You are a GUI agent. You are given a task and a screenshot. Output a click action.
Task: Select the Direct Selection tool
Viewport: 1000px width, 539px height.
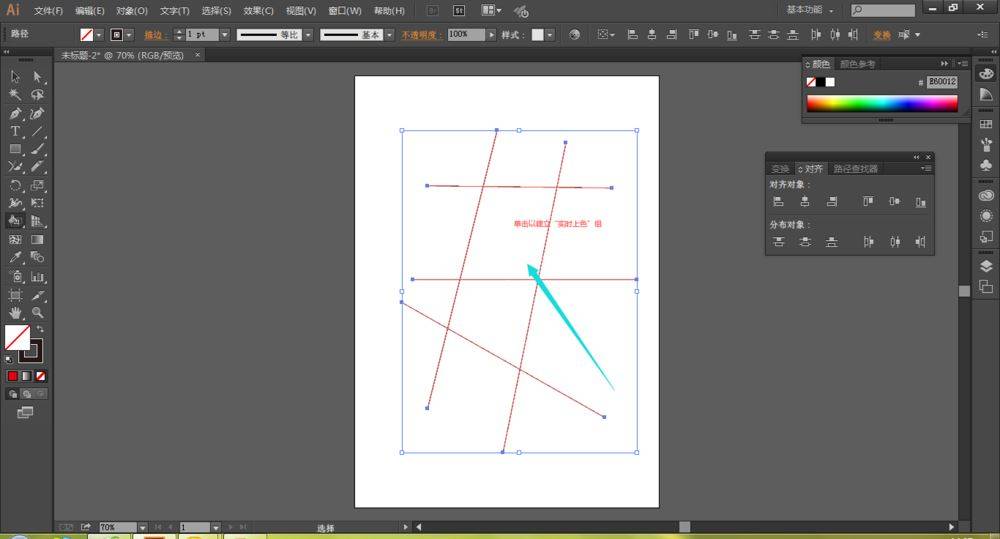[x=37, y=77]
